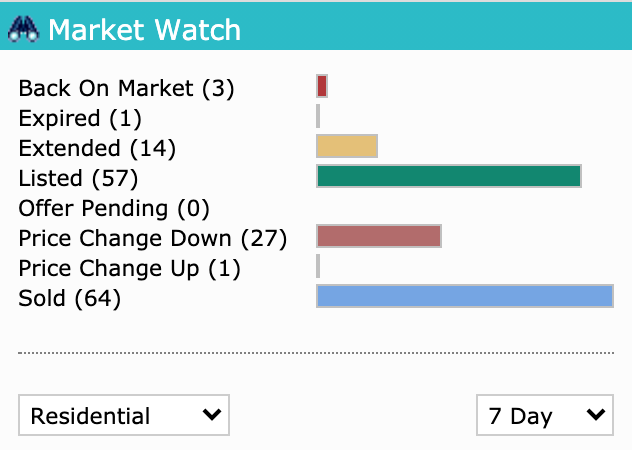Open the Residential property type dropdown
Image resolution: width=632 pixels, height=450 pixels.
[x=124, y=415]
